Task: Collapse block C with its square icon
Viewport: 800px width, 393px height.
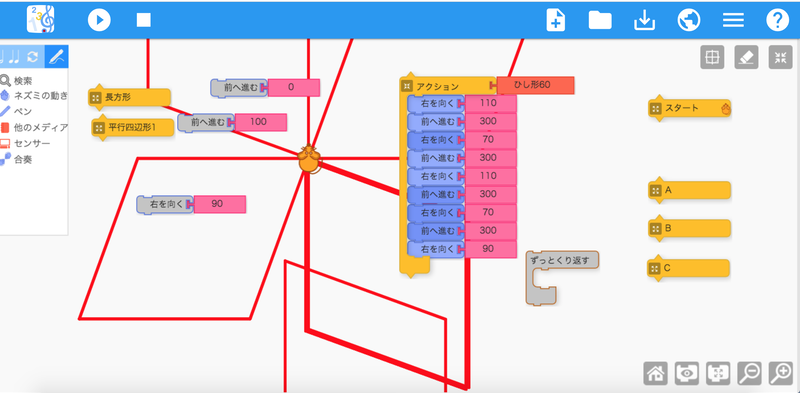Action: 655,268
